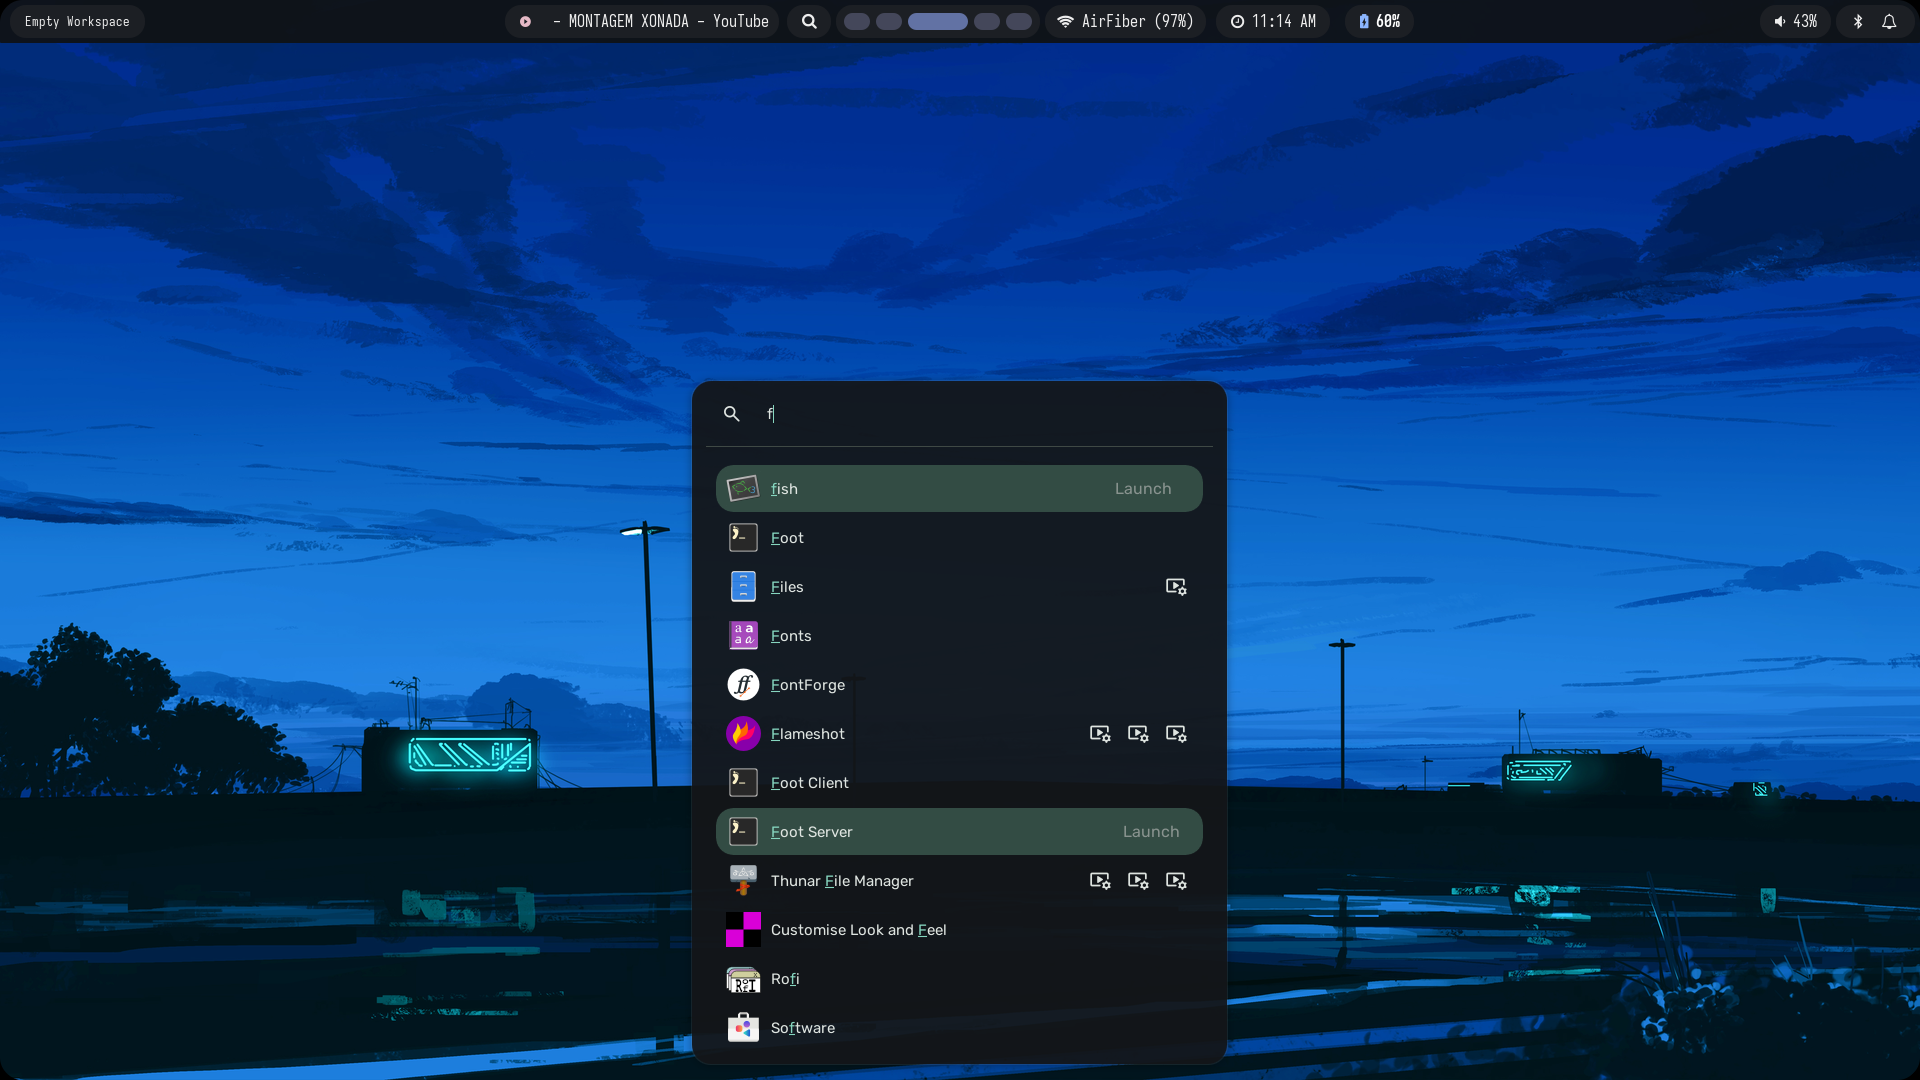Click the Files entry action icon
1920x1080 pixels.
1176,587
